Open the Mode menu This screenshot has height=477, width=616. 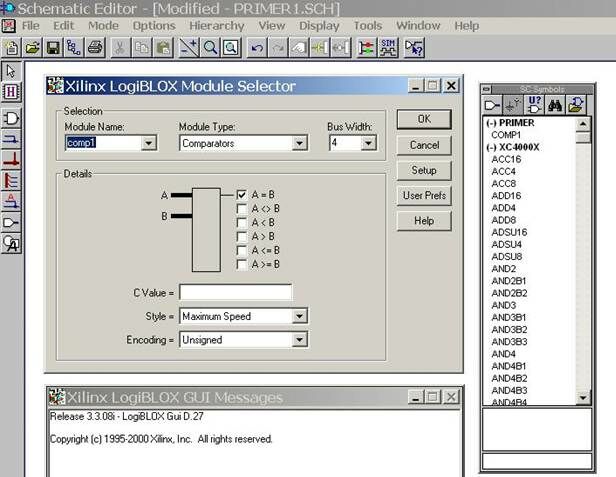(103, 26)
